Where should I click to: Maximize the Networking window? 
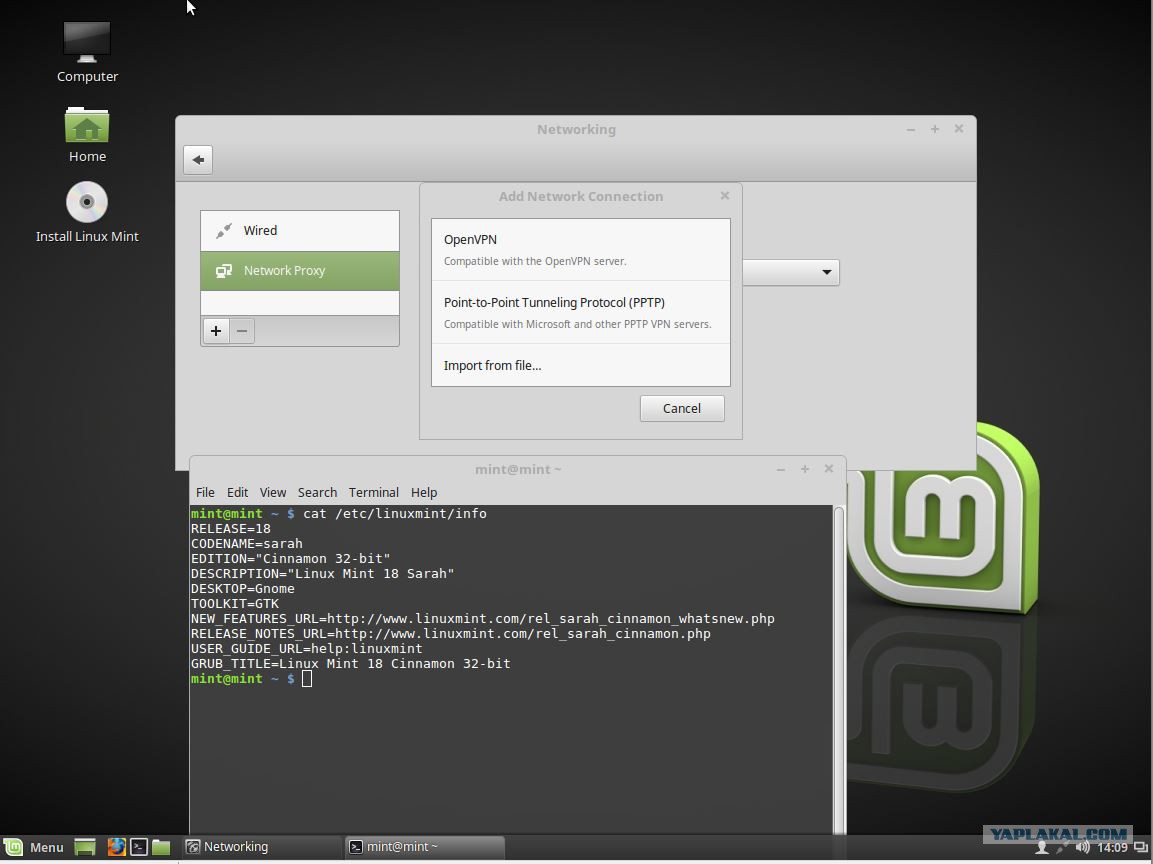click(x=935, y=129)
